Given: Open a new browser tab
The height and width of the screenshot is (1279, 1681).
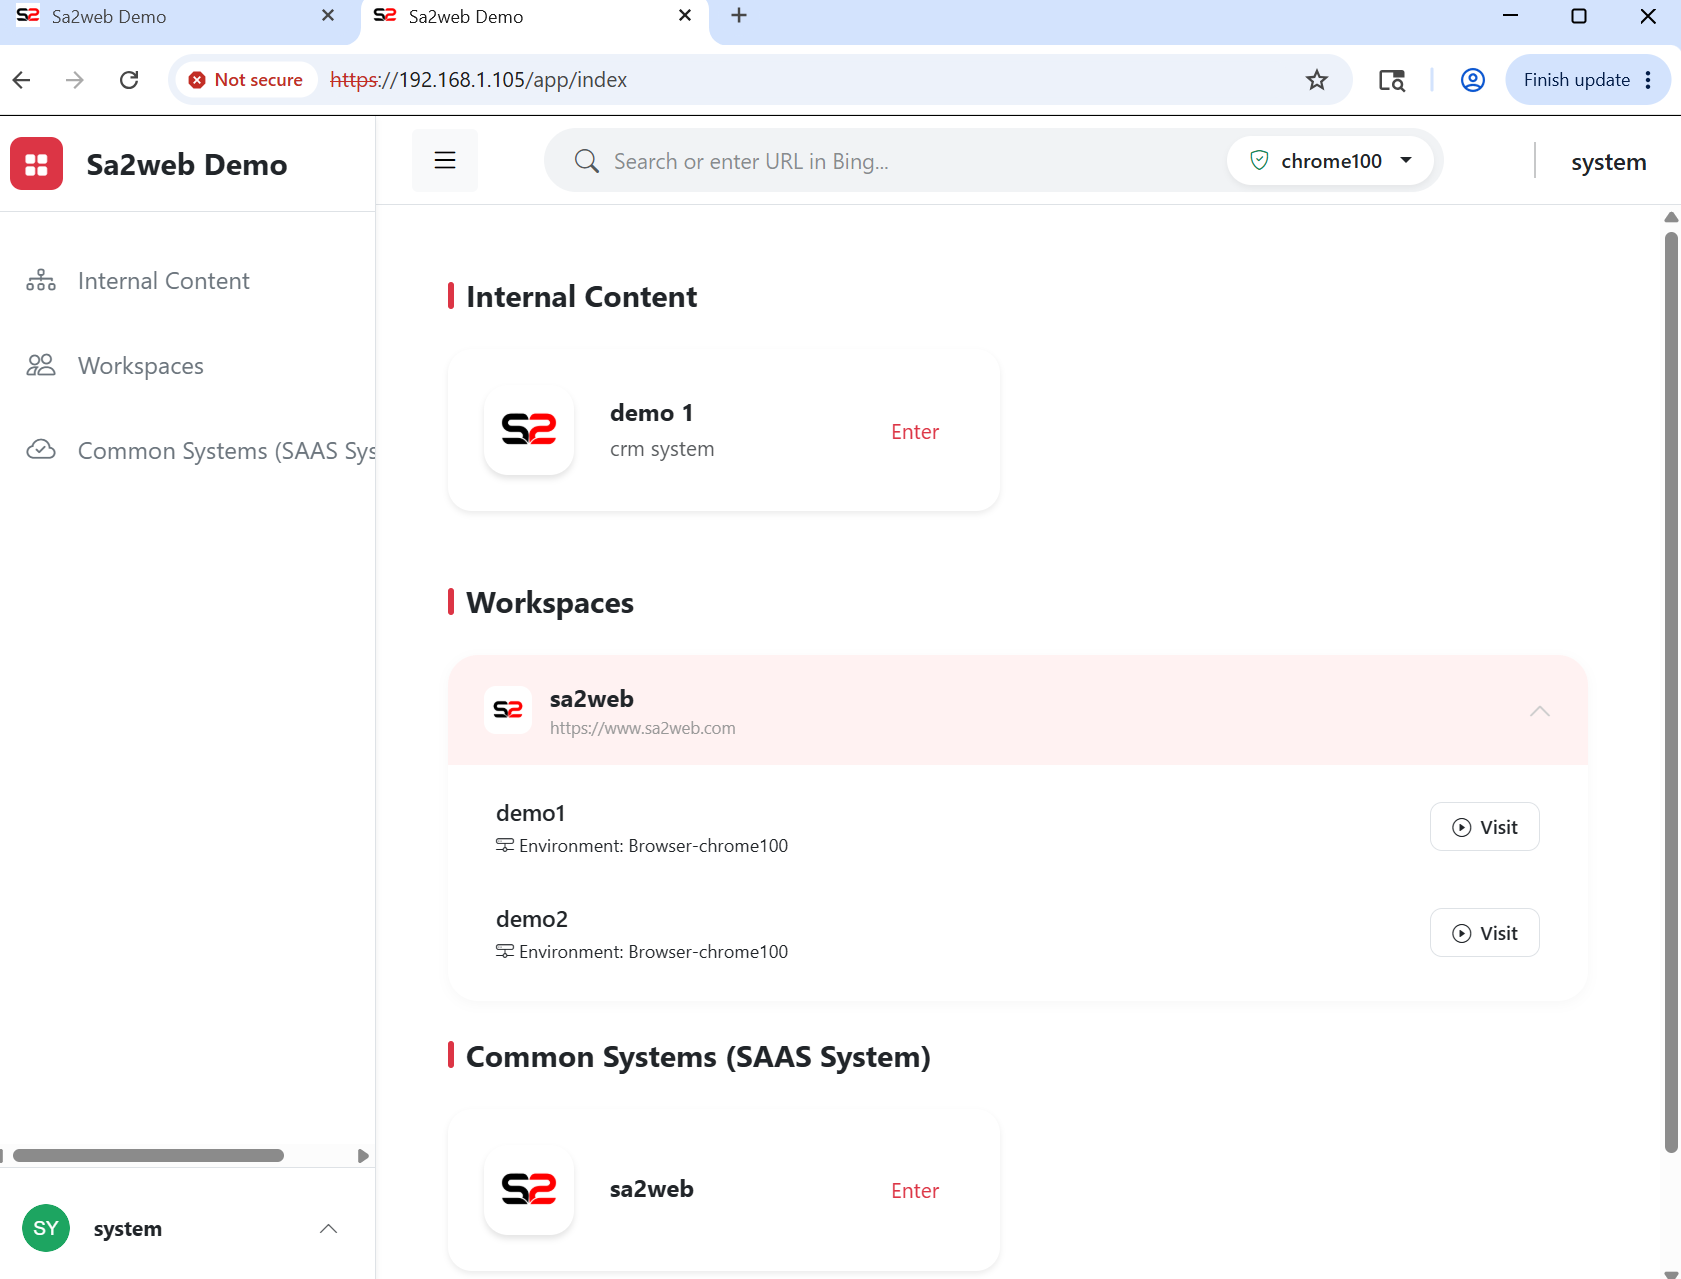Looking at the screenshot, I should tap(739, 16).
